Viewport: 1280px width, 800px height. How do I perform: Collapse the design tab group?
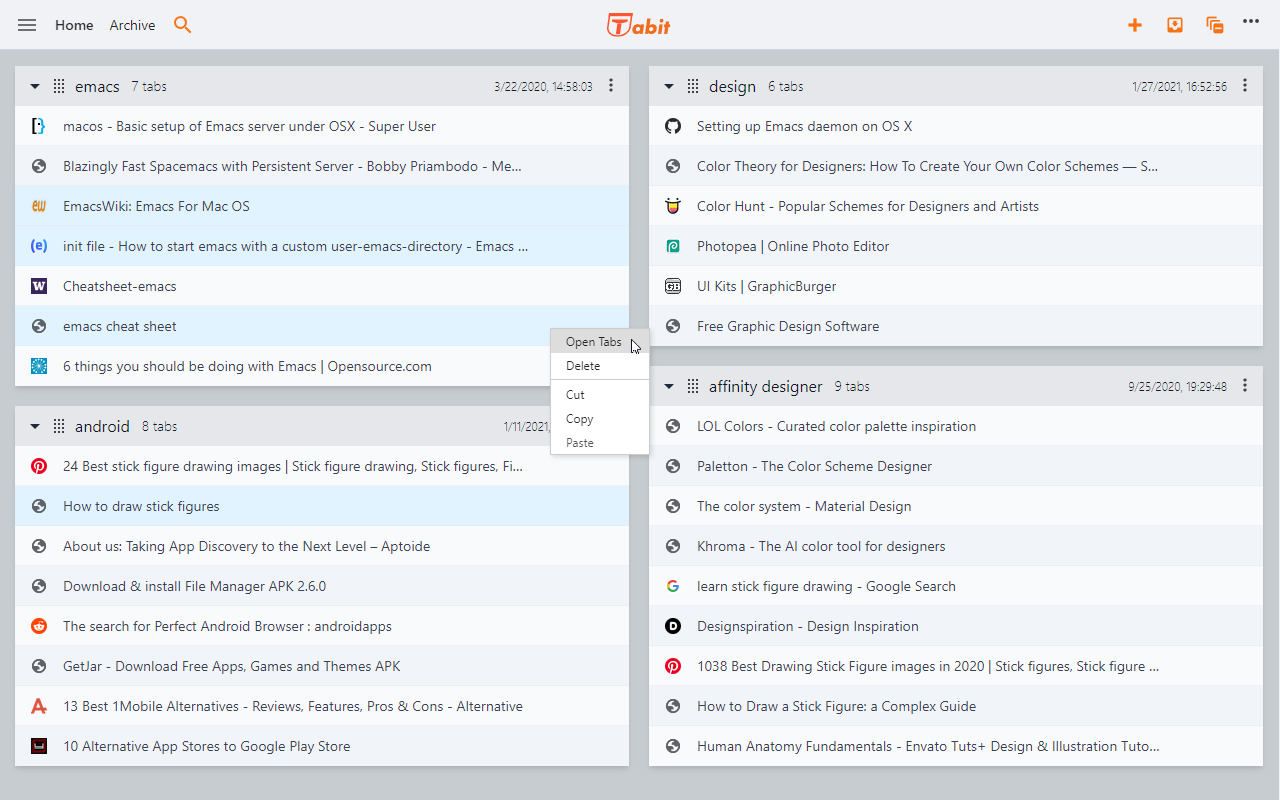click(x=669, y=87)
